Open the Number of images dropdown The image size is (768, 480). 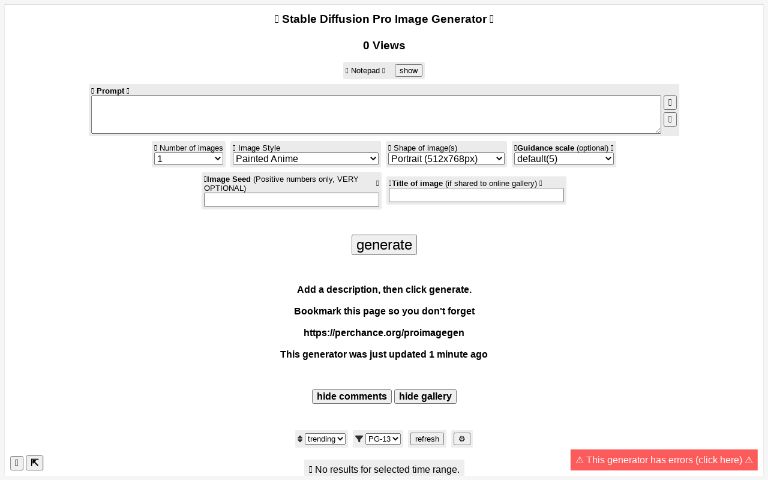[189, 158]
